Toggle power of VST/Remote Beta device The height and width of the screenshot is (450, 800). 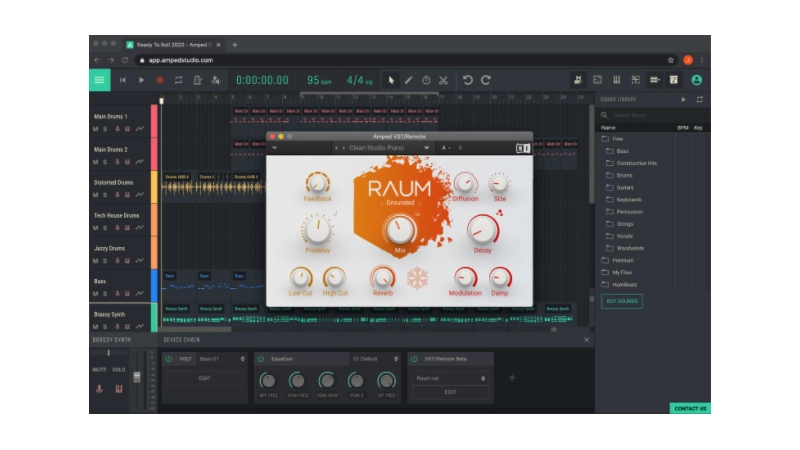[414, 359]
